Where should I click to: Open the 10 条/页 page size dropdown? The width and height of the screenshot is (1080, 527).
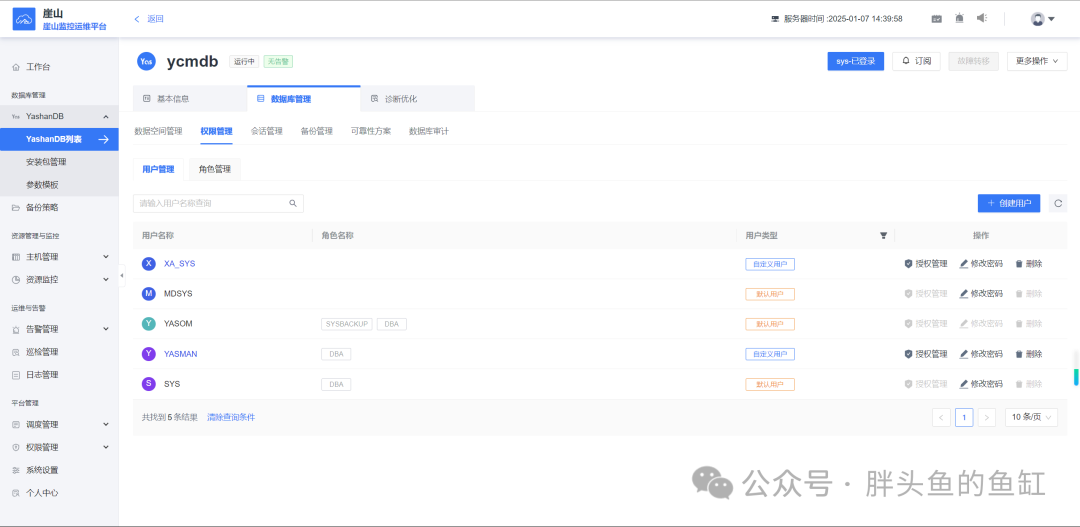coord(1031,417)
